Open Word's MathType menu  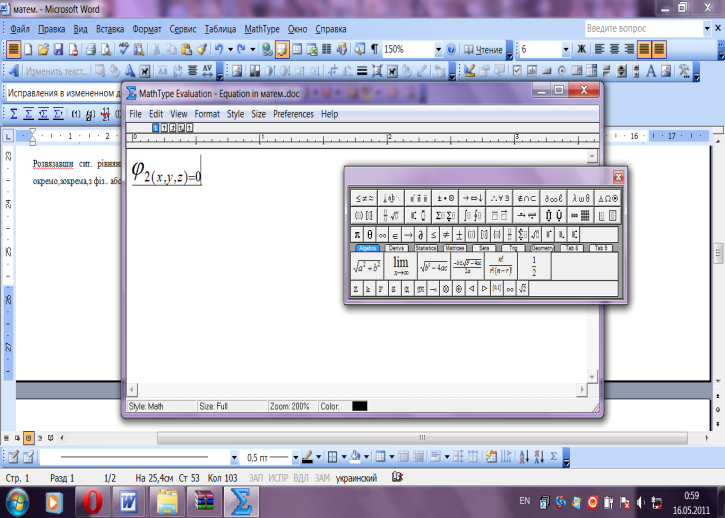[x=262, y=29]
